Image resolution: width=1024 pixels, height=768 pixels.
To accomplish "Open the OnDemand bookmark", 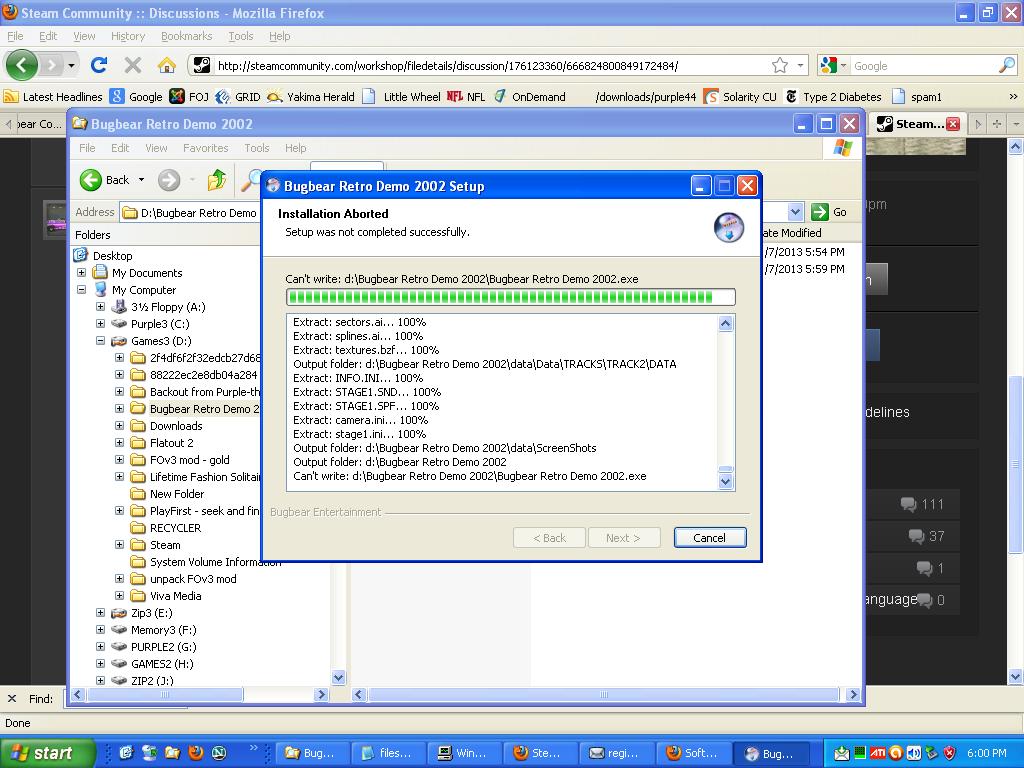I will [x=530, y=97].
